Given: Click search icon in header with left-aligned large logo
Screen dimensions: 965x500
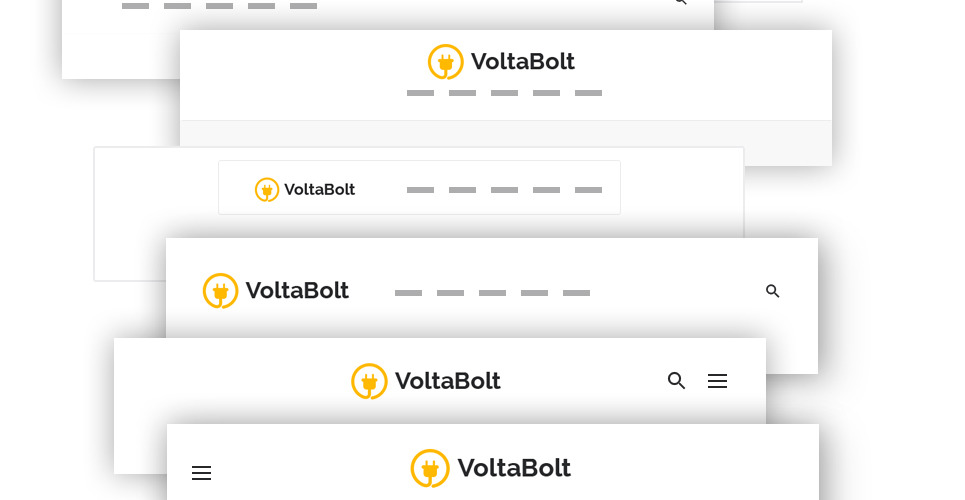Looking at the screenshot, I should (772, 291).
